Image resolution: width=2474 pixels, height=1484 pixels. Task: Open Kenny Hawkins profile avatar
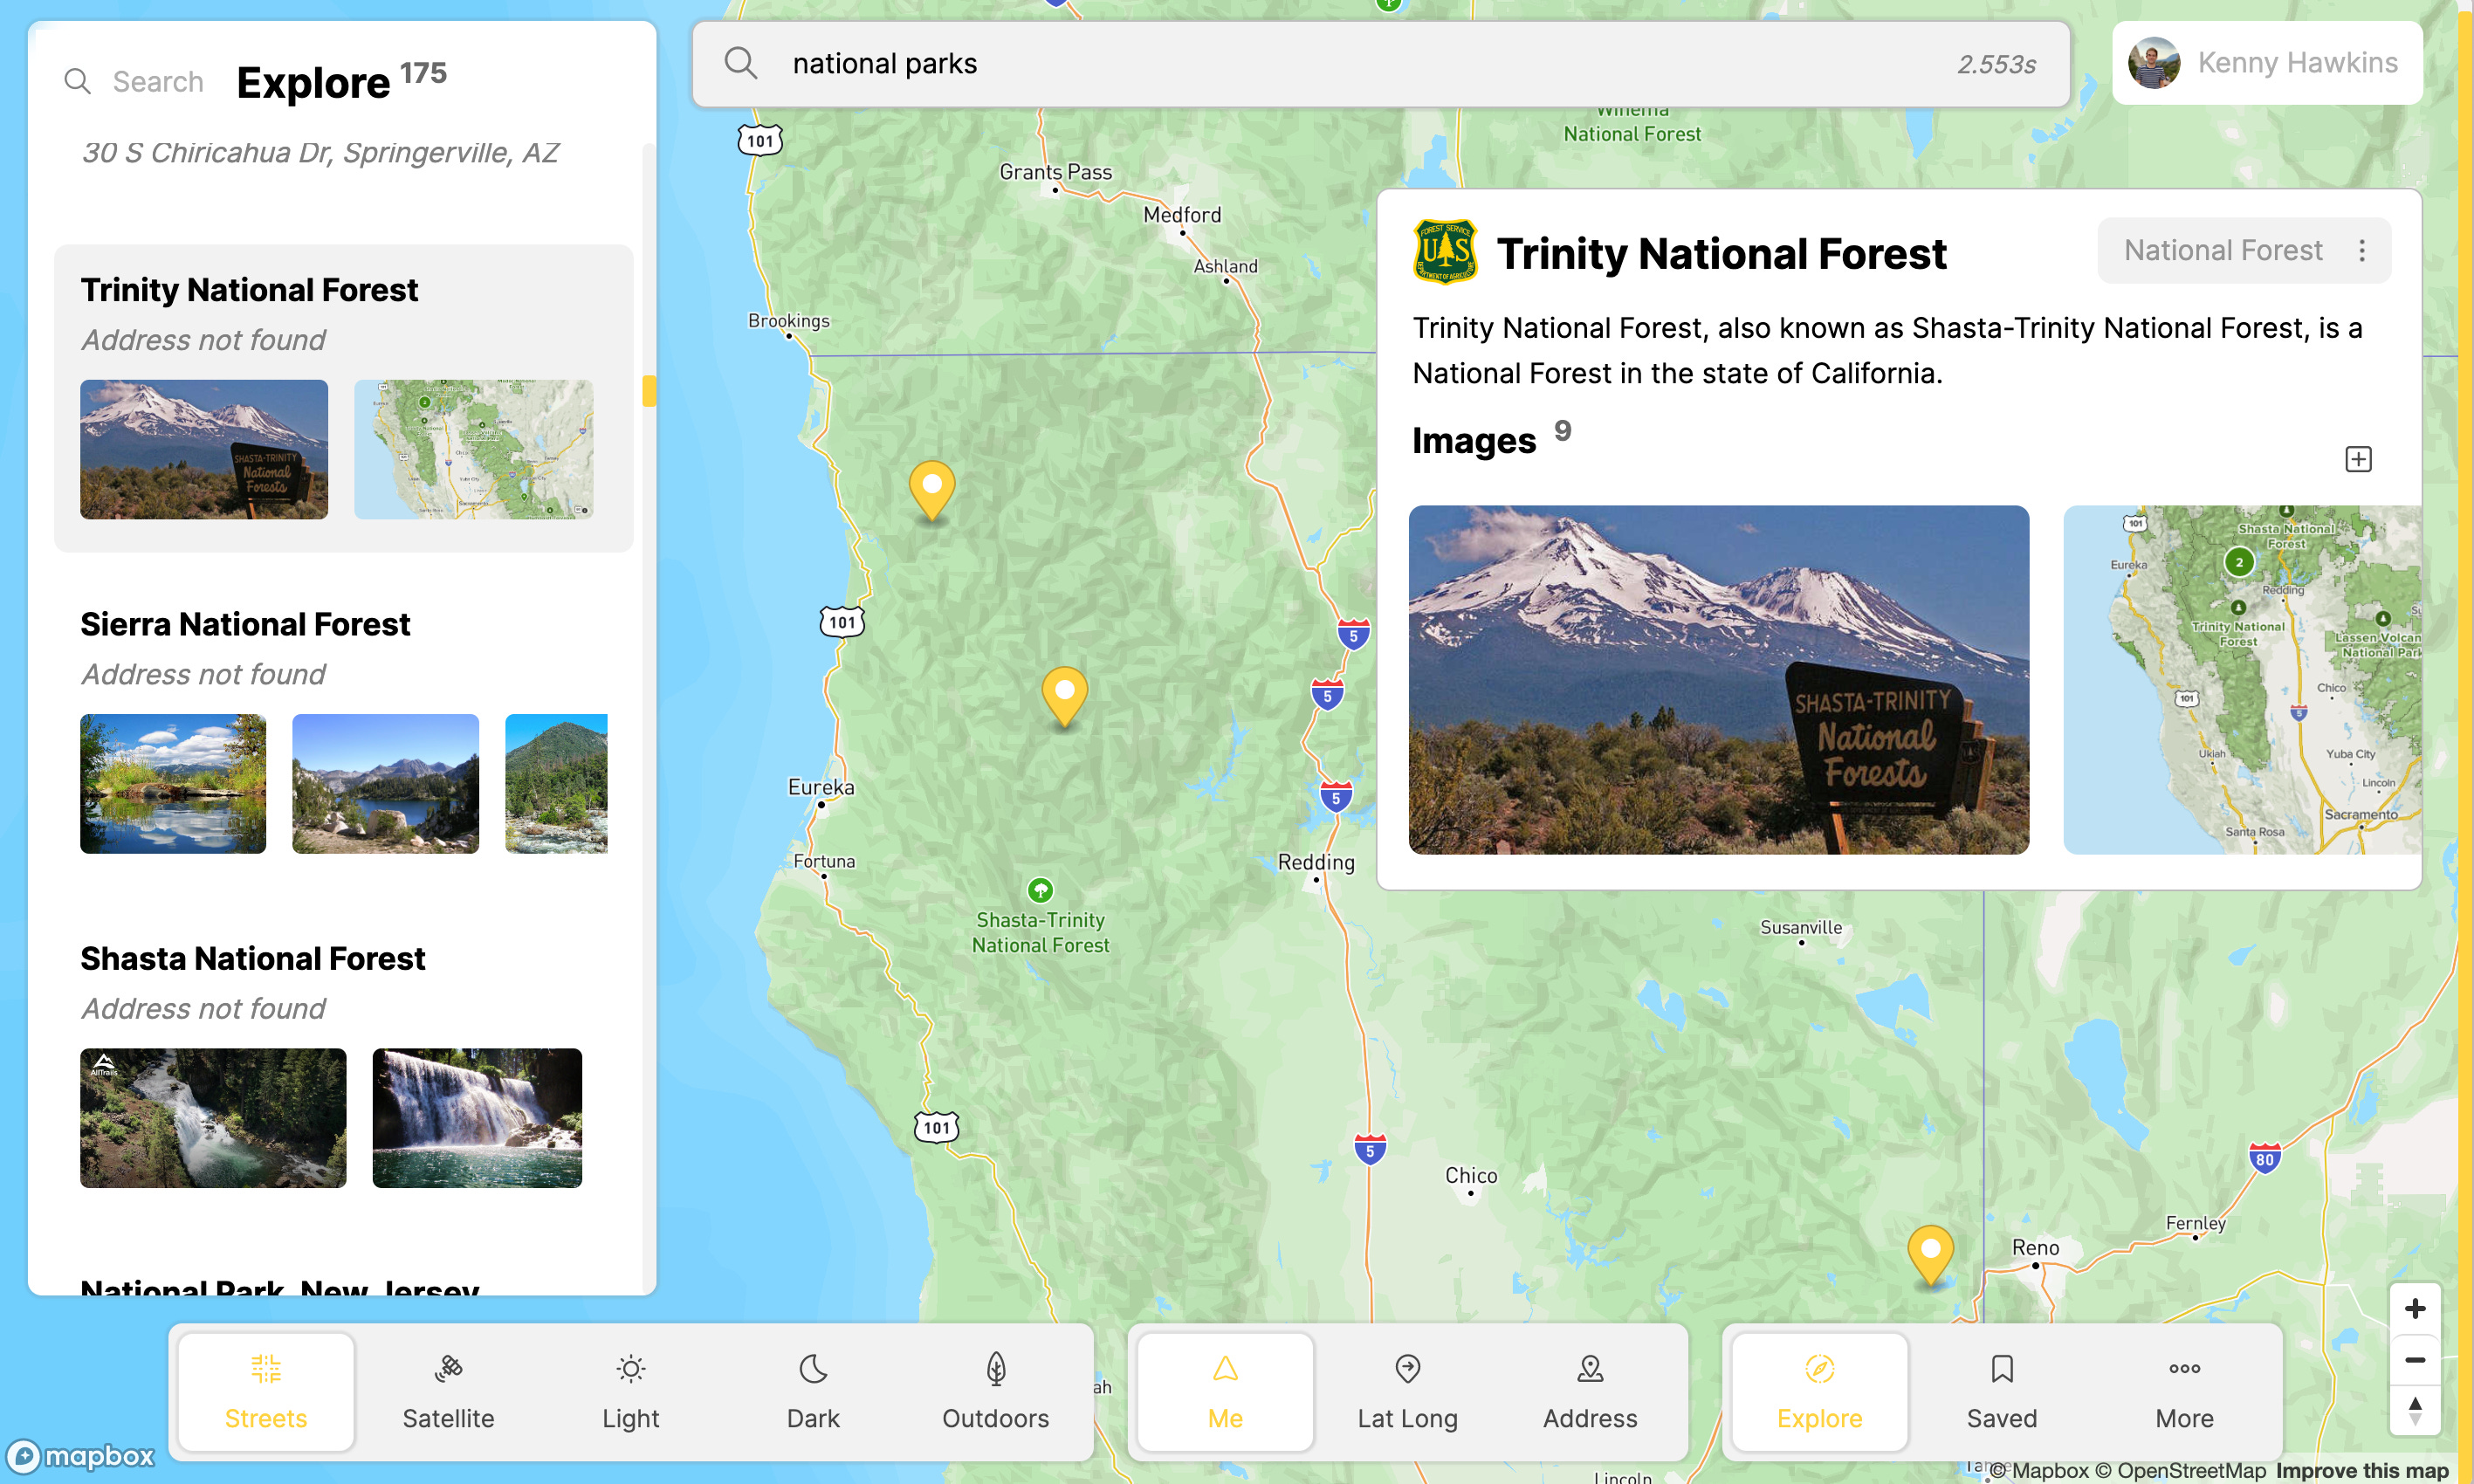tap(2153, 63)
